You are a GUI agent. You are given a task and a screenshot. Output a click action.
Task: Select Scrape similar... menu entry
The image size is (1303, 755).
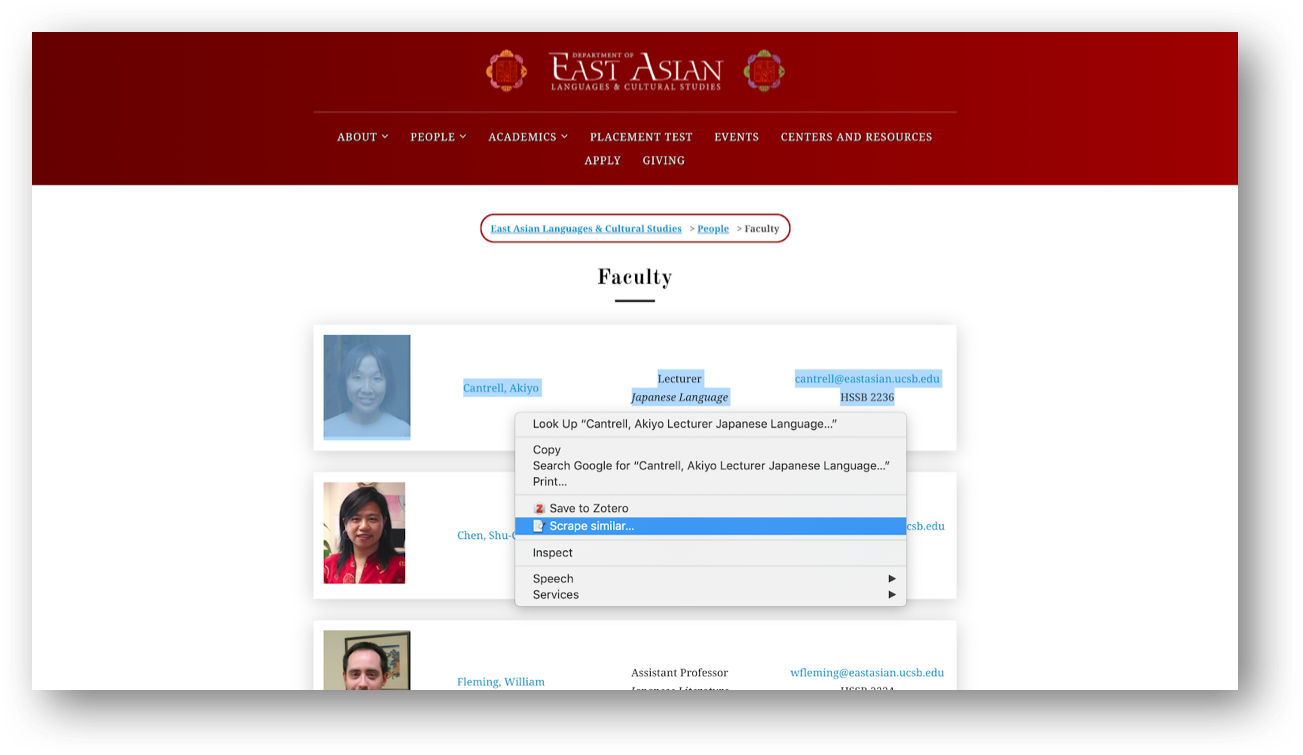click(x=710, y=526)
